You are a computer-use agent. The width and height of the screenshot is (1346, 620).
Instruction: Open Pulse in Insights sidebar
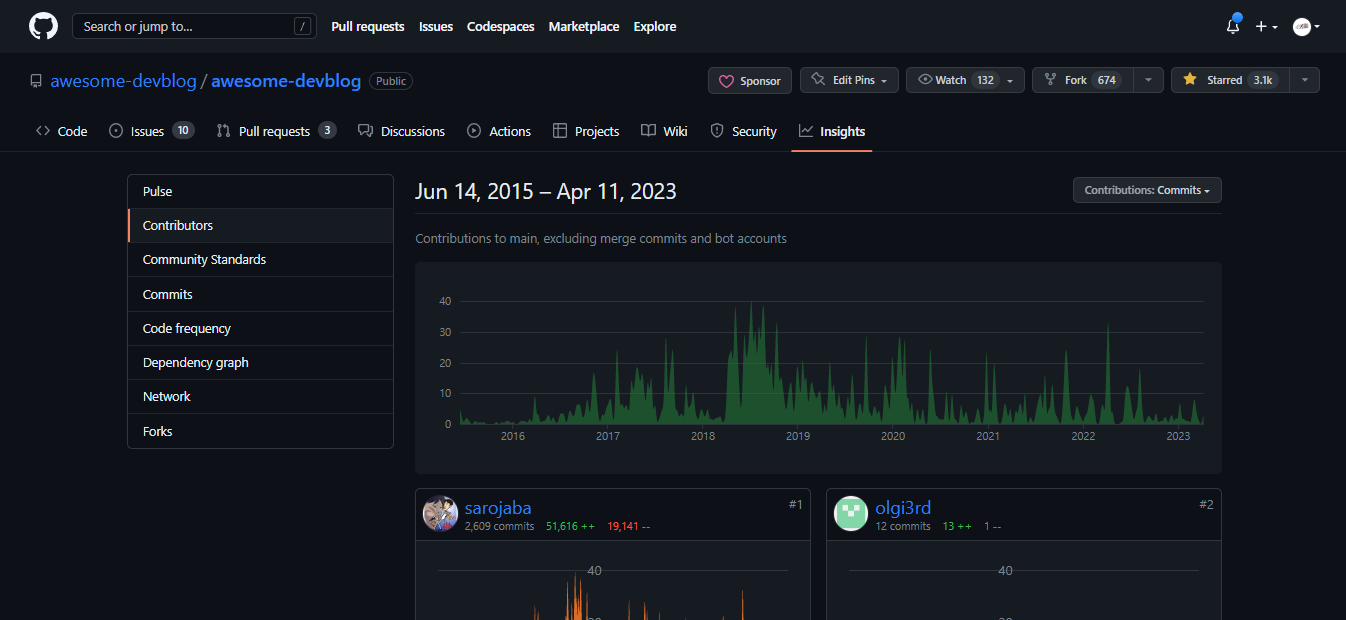coord(260,191)
